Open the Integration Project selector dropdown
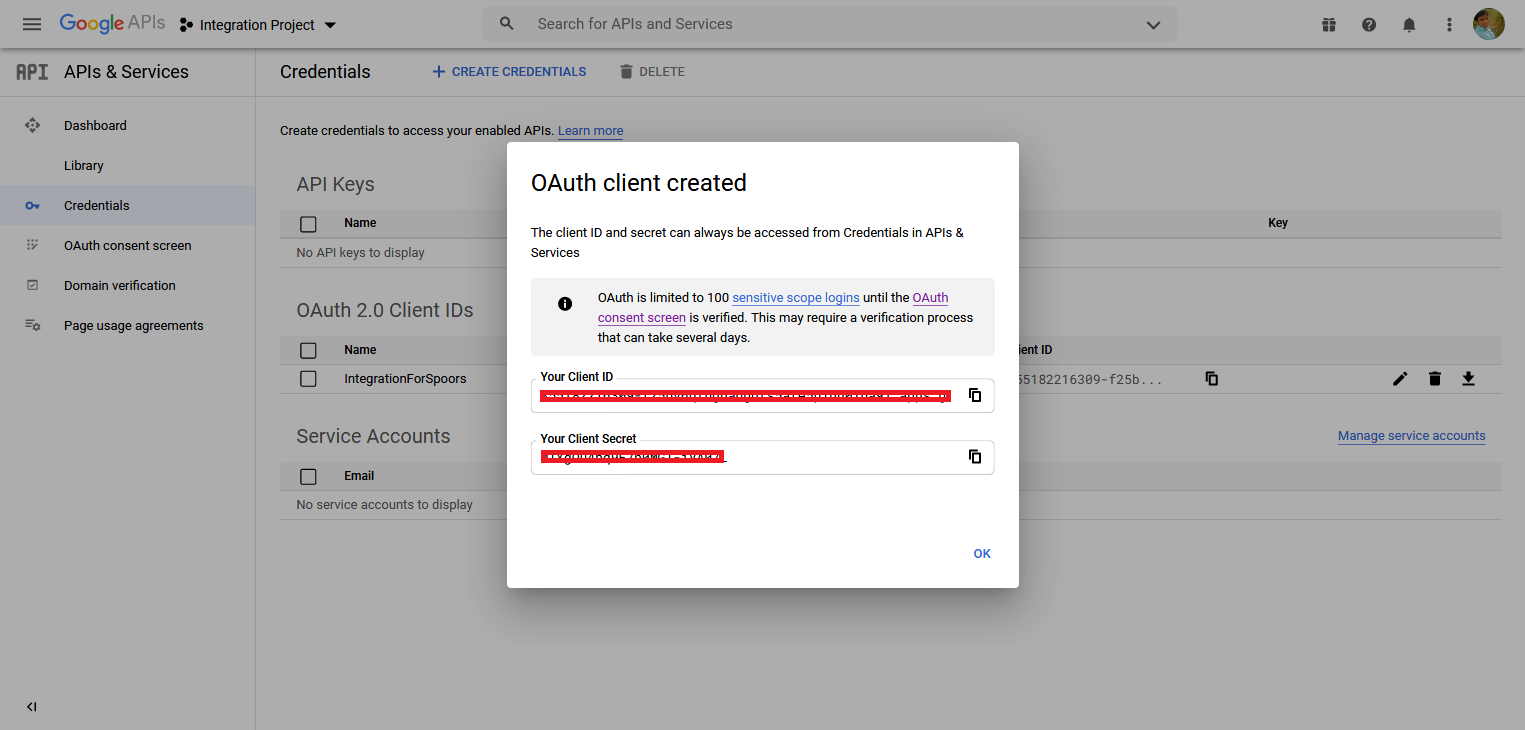This screenshot has width=1525, height=730. [x=258, y=25]
